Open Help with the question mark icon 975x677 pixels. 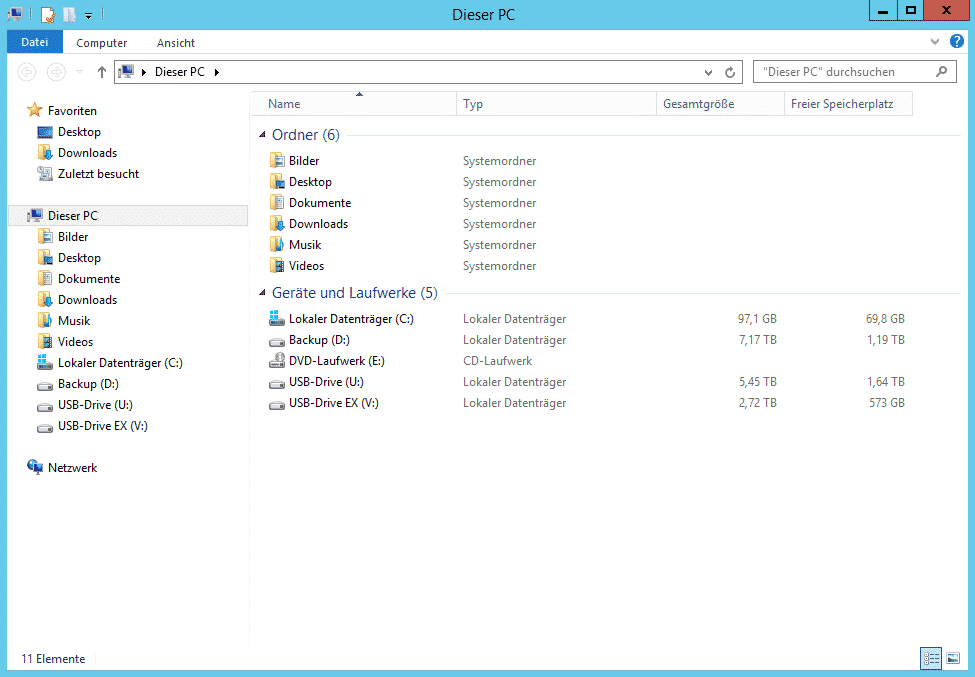pos(957,42)
